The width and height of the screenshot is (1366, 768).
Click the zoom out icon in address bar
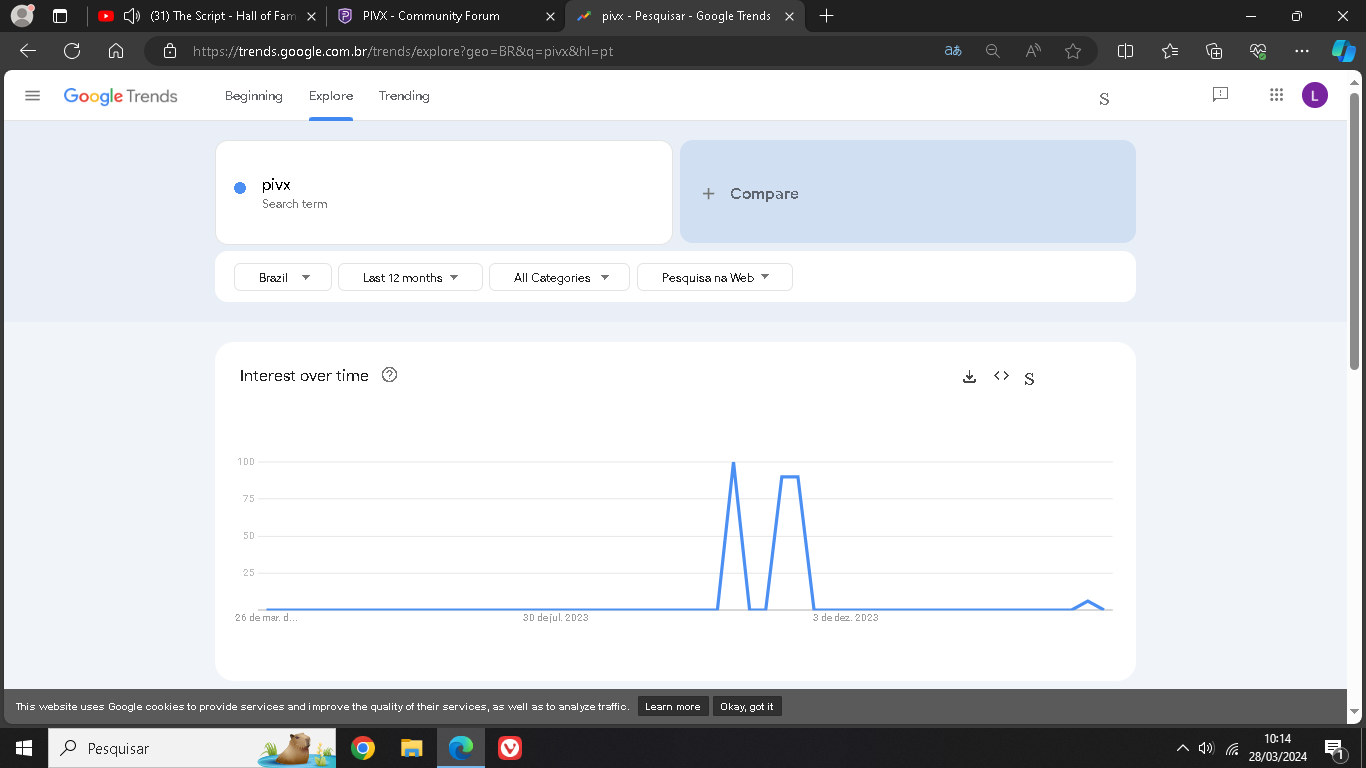[x=993, y=51]
